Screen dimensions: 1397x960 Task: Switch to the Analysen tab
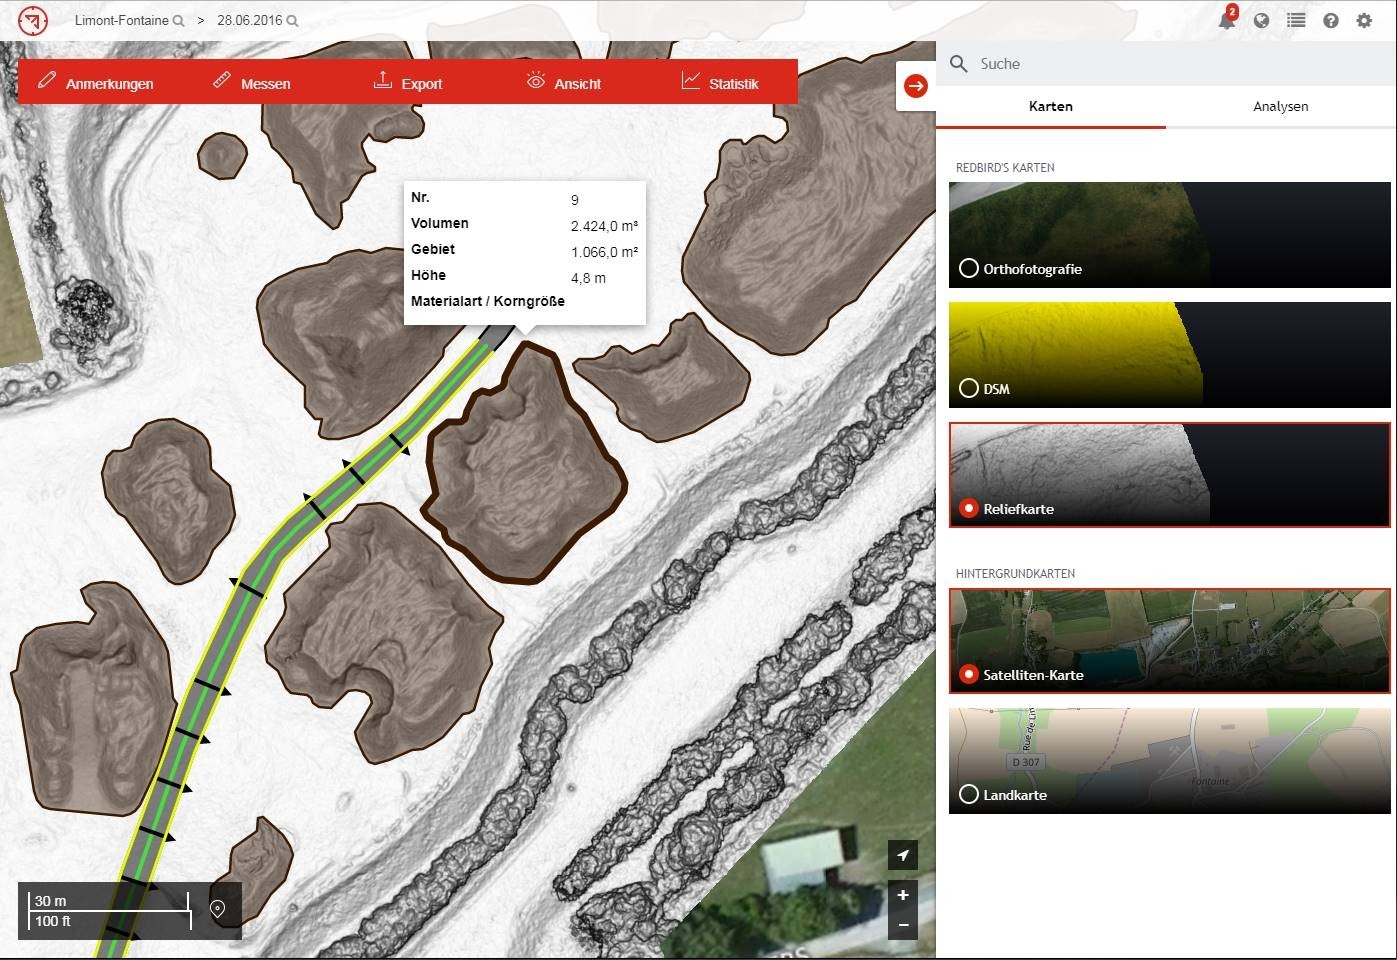pyautogui.click(x=1280, y=106)
